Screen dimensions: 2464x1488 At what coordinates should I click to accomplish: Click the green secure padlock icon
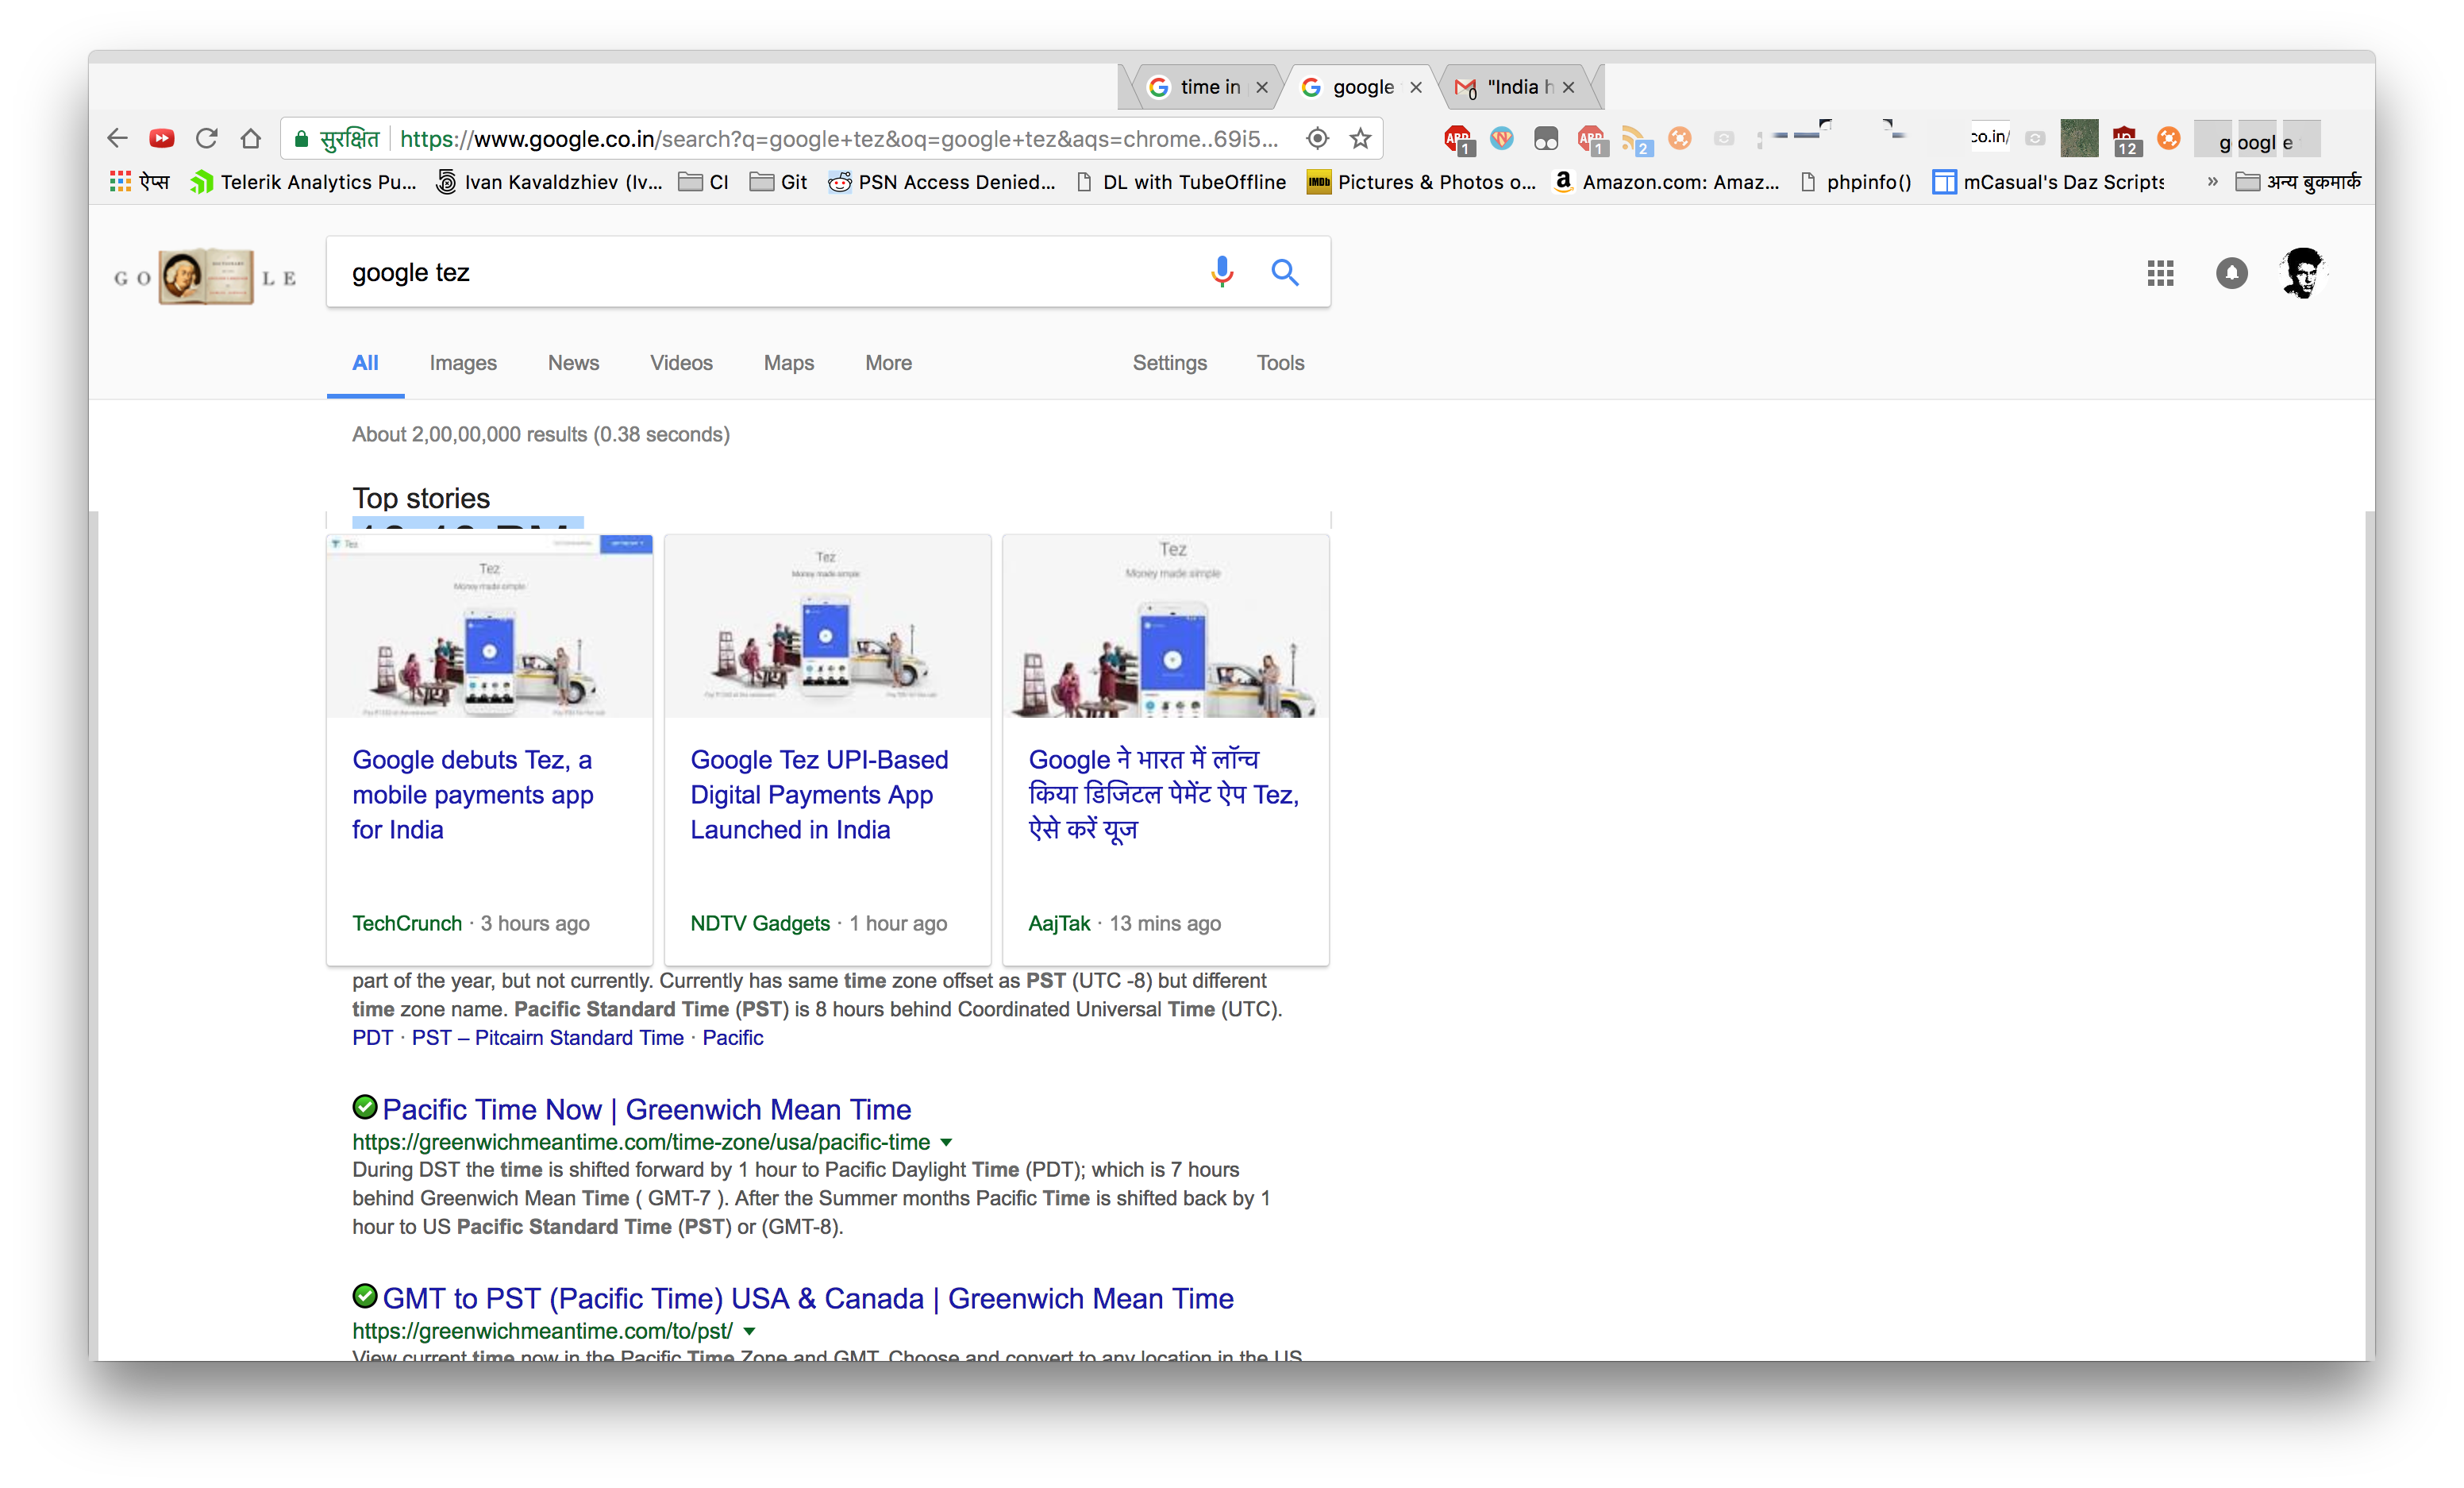301,139
